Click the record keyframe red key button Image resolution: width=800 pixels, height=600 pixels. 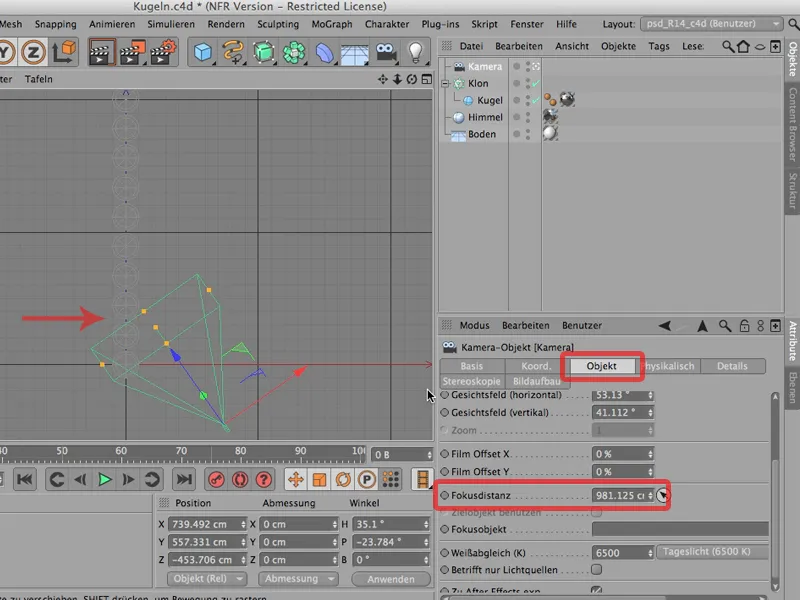[216, 480]
